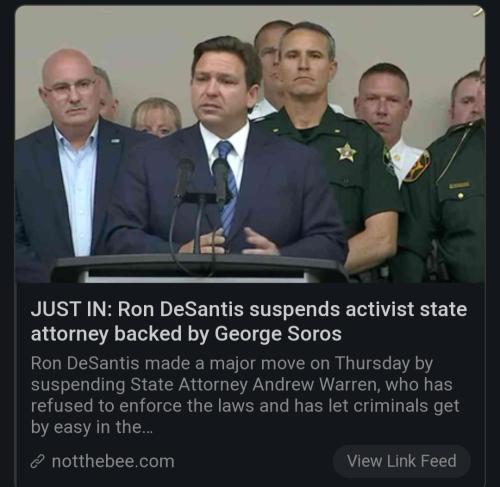The height and width of the screenshot is (487, 500).
Task: Open the notthebee.com source link
Action: coord(113,462)
